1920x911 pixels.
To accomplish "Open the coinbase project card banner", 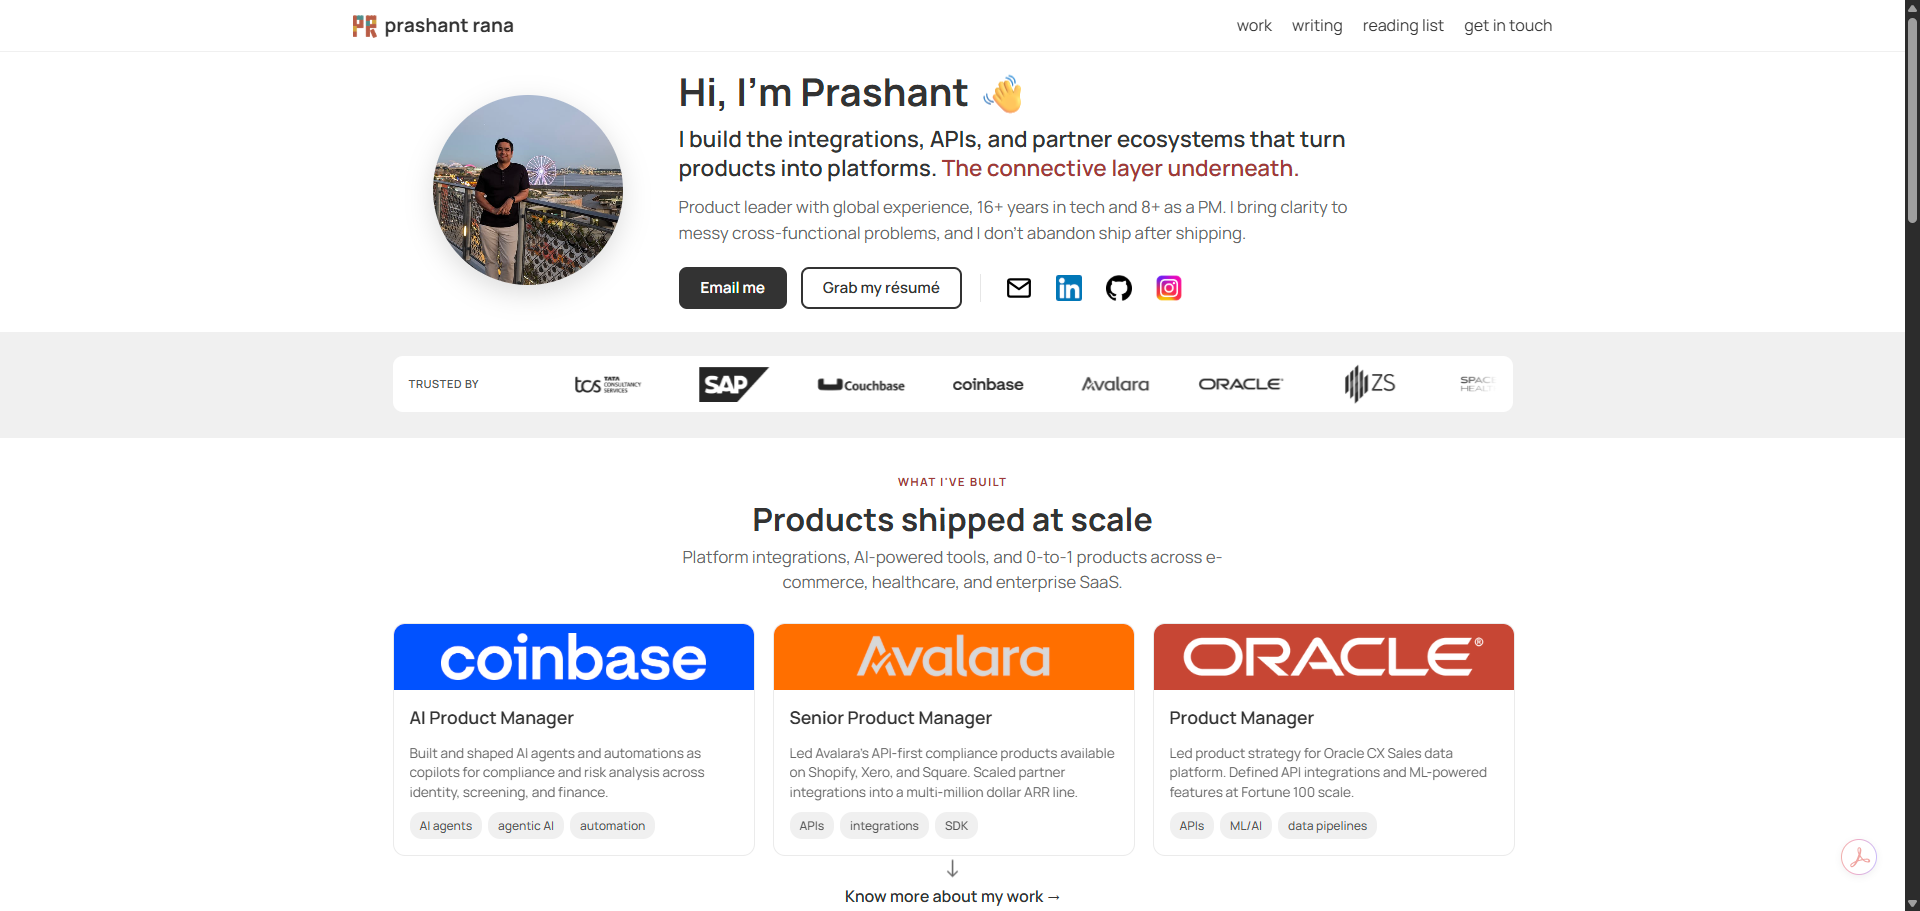I will tap(574, 657).
